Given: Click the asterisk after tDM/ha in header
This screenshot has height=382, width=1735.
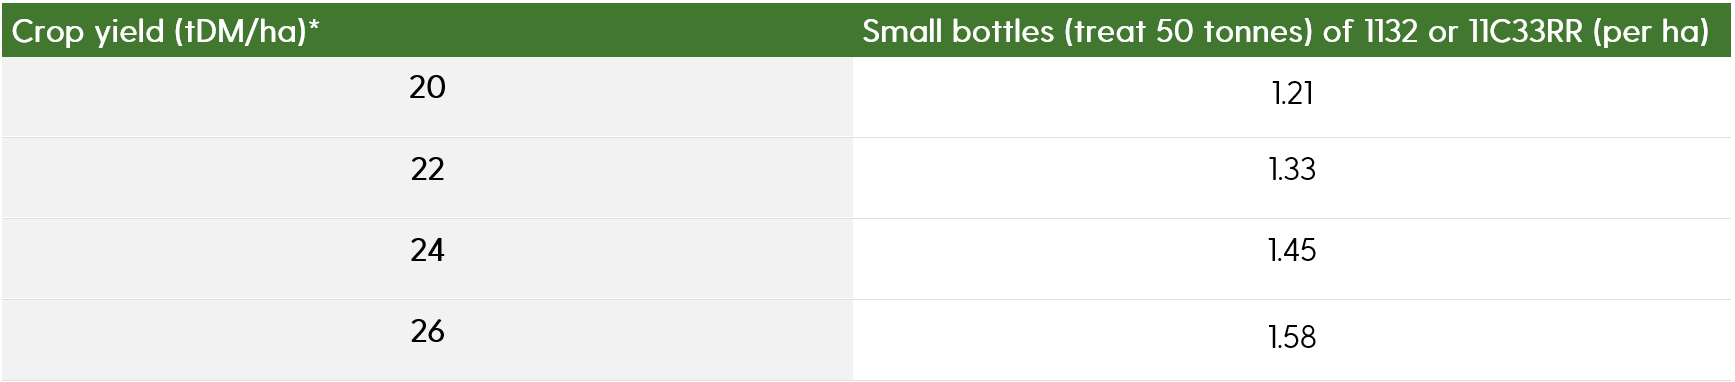Looking at the screenshot, I should [x=314, y=25].
